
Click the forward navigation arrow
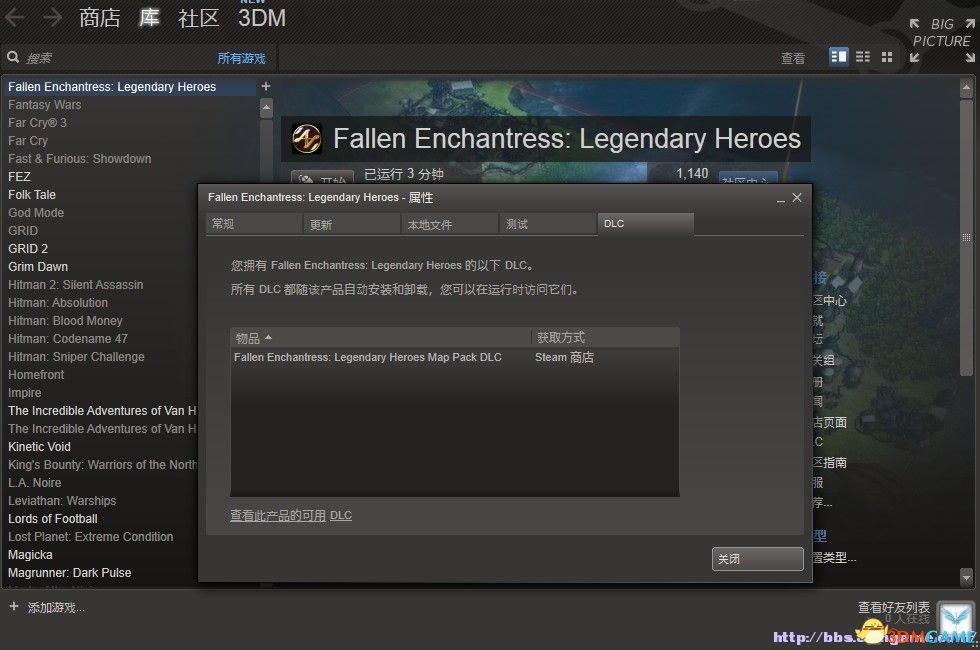click(52, 18)
